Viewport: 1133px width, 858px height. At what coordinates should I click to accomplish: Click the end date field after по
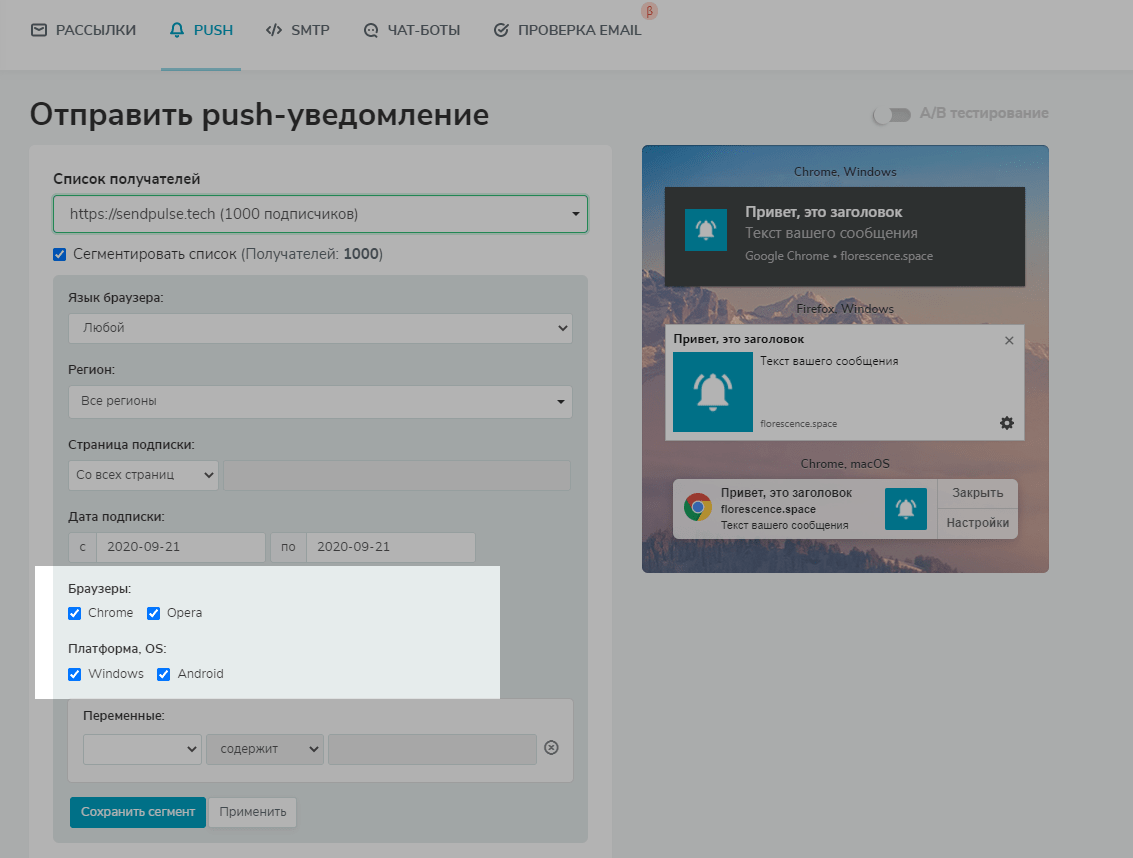click(391, 547)
